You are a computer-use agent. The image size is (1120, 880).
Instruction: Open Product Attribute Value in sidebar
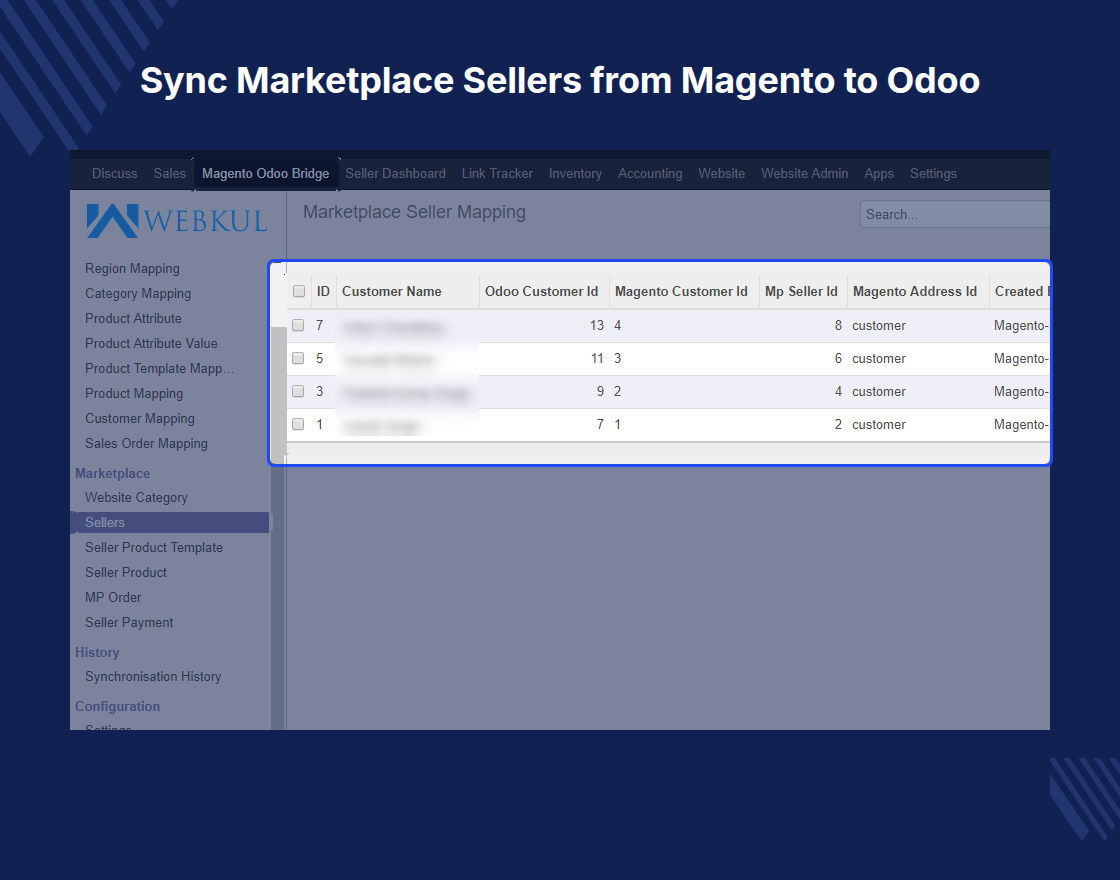[151, 344]
